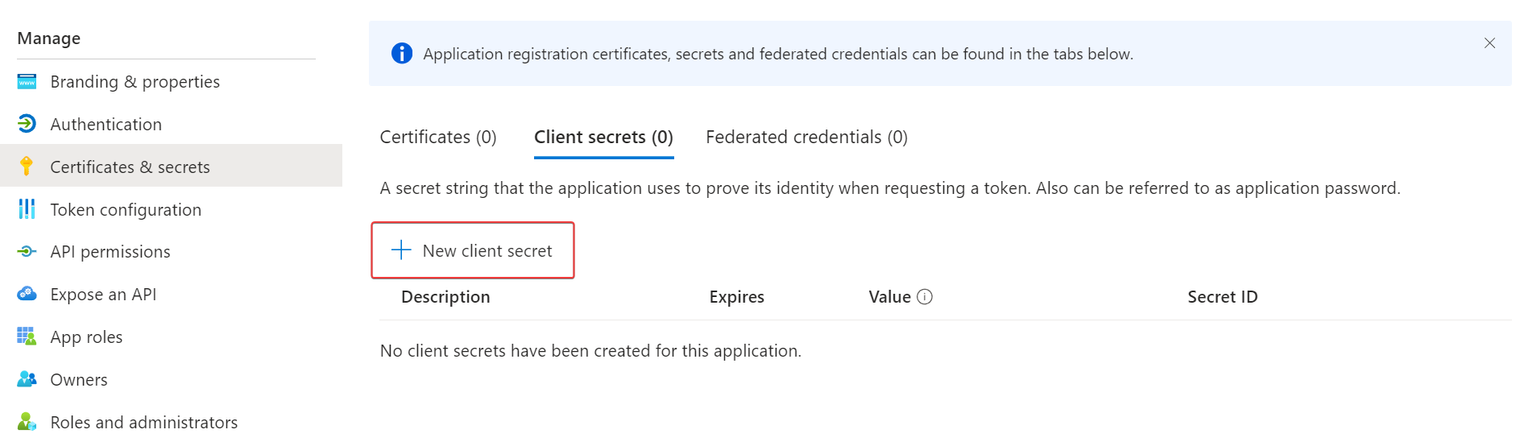The image size is (1520, 441).
Task: Click the key icon for Certificates & secrets
Action: pos(27,167)
